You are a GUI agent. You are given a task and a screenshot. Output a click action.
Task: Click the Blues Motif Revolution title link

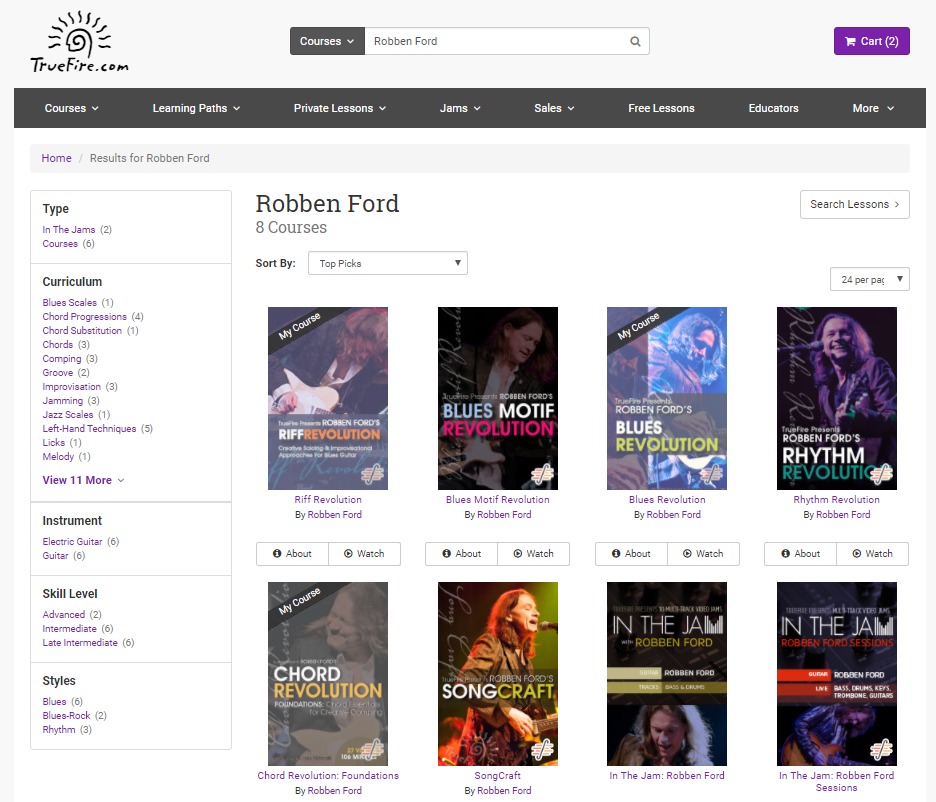click(498, 500)
